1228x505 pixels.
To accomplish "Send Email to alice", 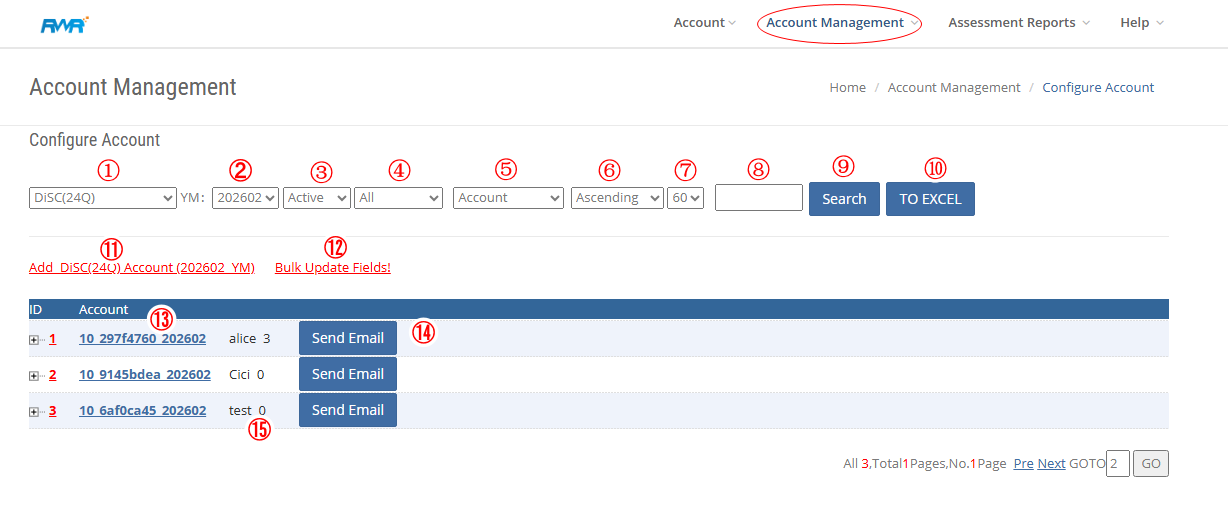I will (347, 338).
